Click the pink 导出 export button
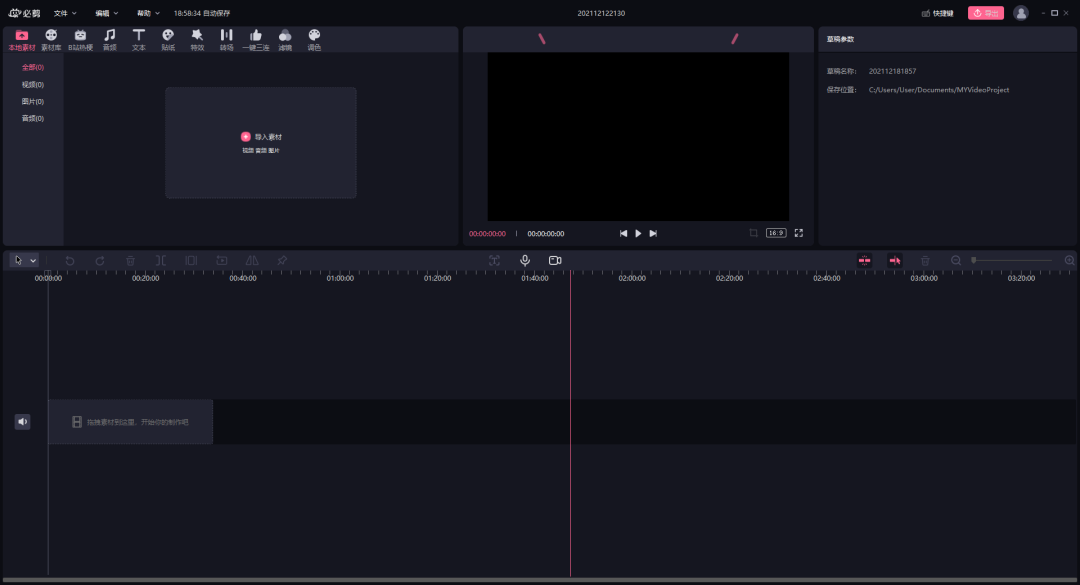The height and width of the screenshot is (585, 1080). [986, 13]
